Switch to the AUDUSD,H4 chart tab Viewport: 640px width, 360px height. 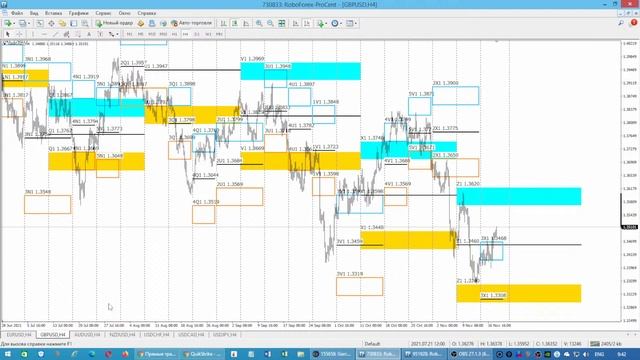pyautogui.click(x=87, y=335)
